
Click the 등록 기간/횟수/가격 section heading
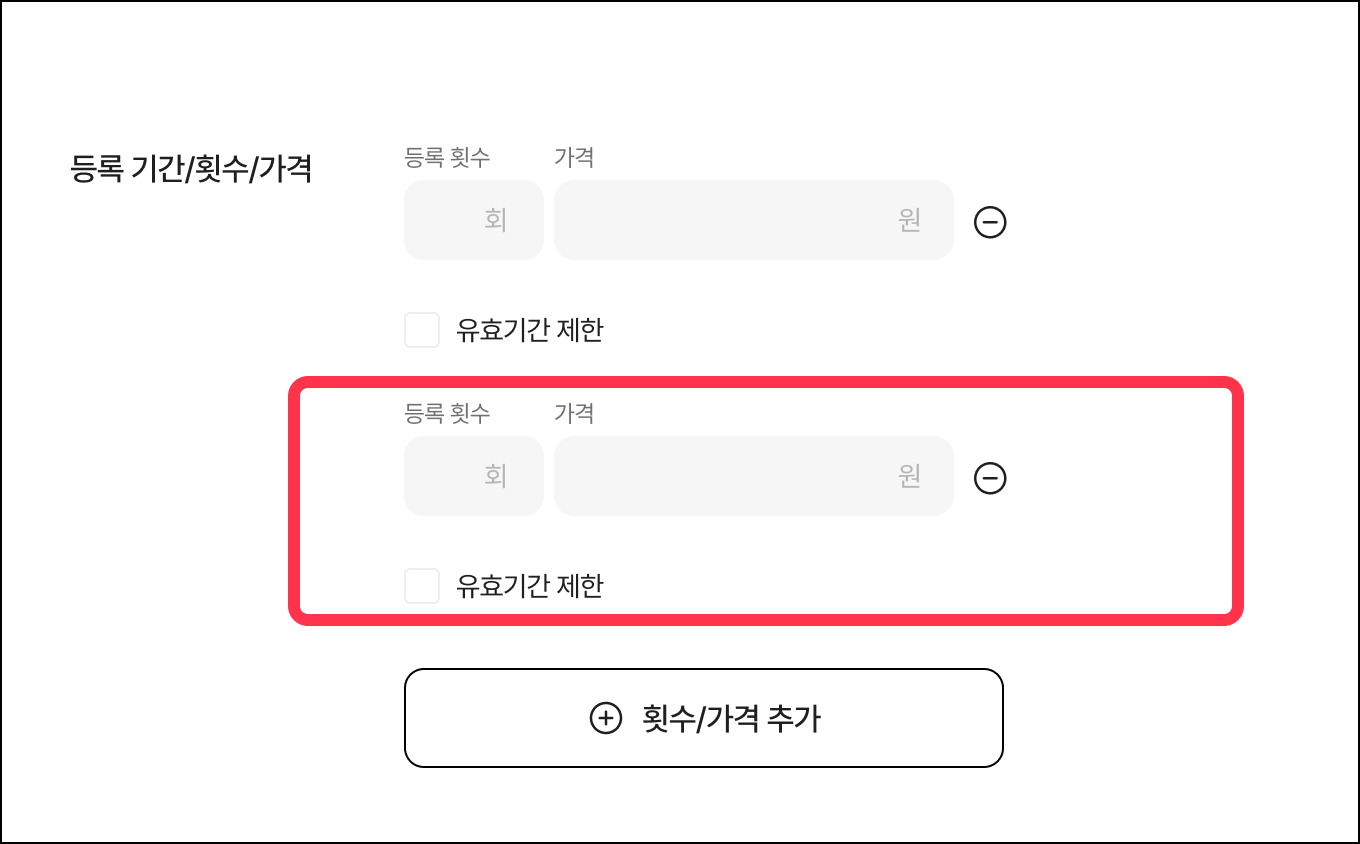191,168
